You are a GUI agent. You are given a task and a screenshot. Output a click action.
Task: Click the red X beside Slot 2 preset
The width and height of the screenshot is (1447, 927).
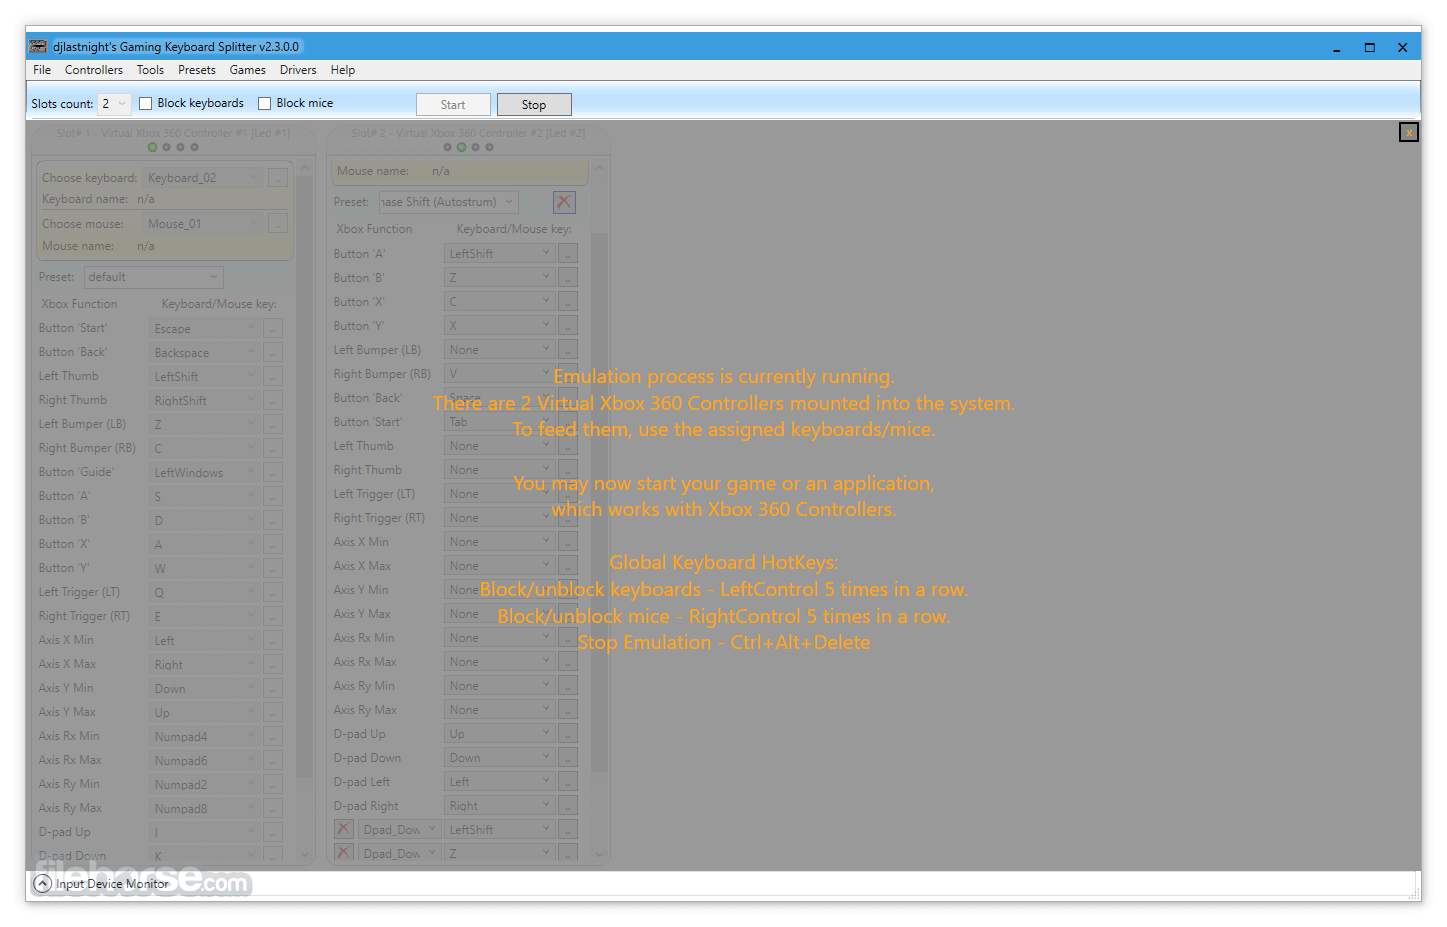coord(564,202)
